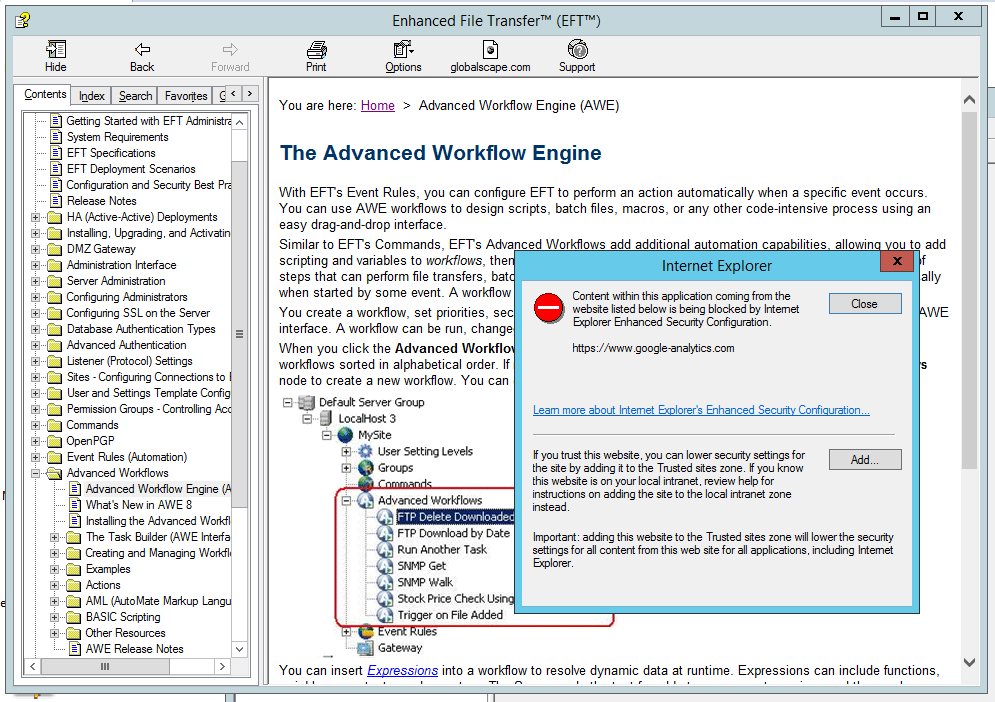Select AML (AutoMate Markup Language) tree item
This screenshot has height=702, width=995.
(158, 601)
